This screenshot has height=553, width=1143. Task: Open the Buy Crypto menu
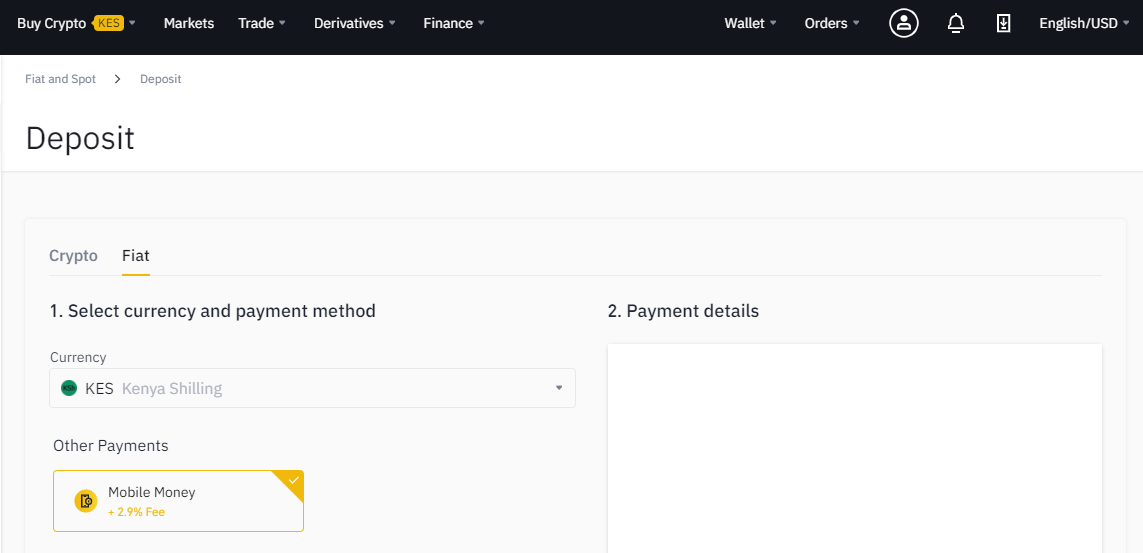pos(77,23)
